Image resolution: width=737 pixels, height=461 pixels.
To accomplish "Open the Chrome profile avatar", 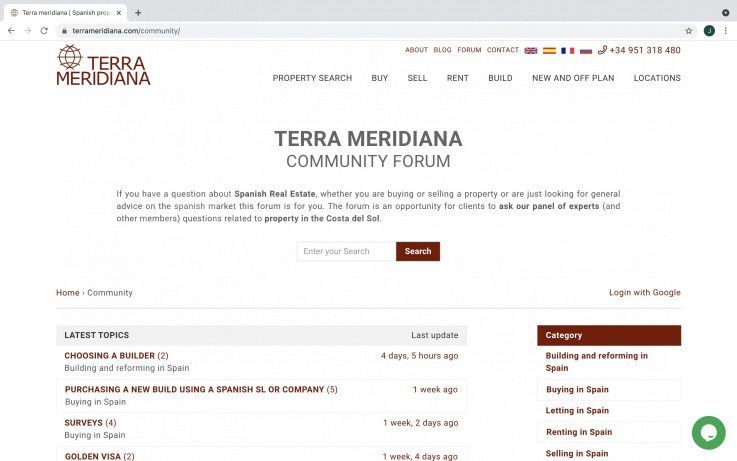I will [x=709, y=31].
